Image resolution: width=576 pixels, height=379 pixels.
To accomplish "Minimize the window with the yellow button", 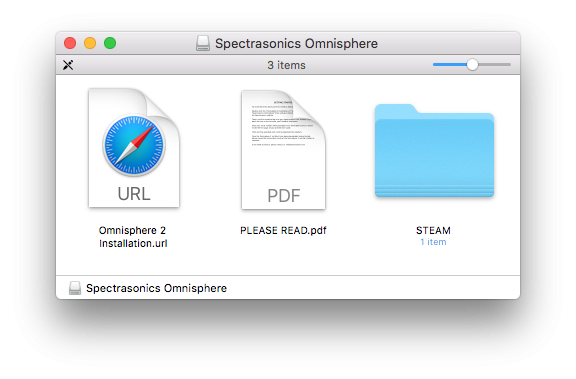I will click(90, 43).
